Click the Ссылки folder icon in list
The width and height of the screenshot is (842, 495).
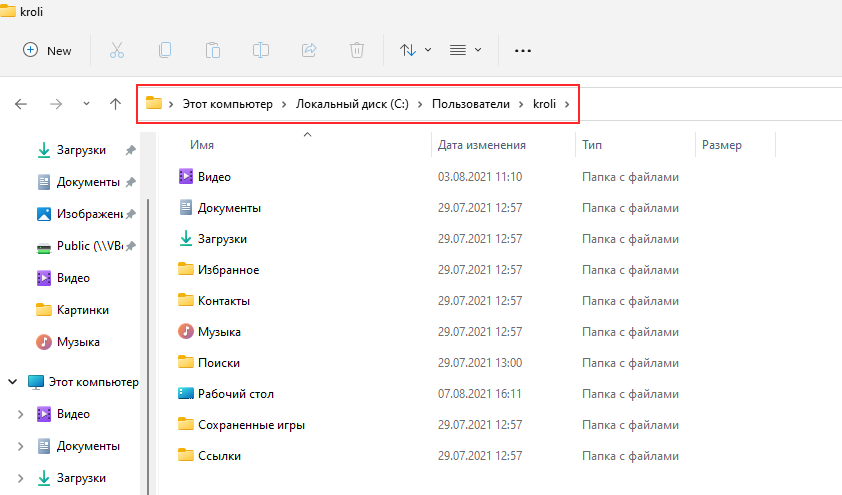click(186, 455)
